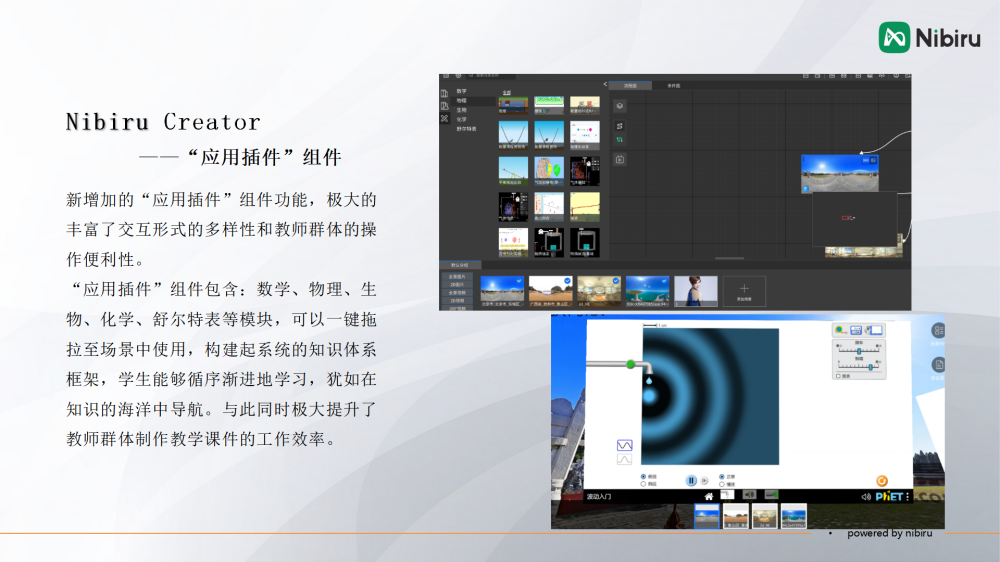The height and width of the screenshot is (562, 1000).
Task: Select single pulse wave mode button
Action: coord(624,459)
